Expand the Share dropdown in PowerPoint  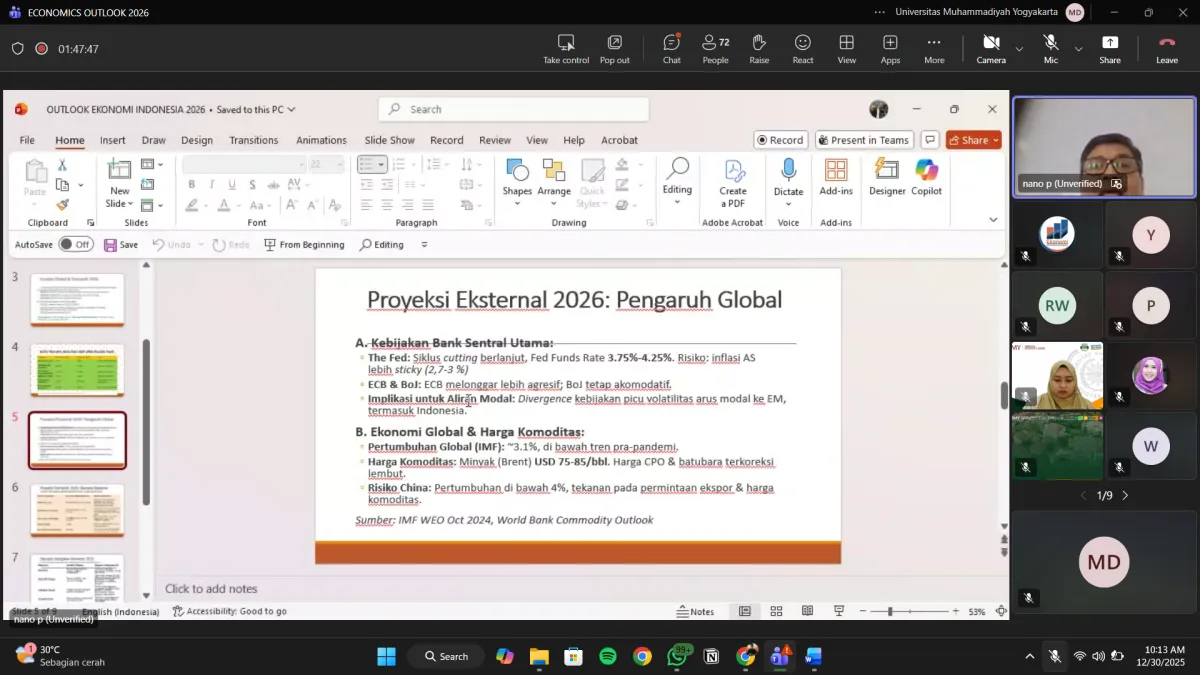pos(996,140)
